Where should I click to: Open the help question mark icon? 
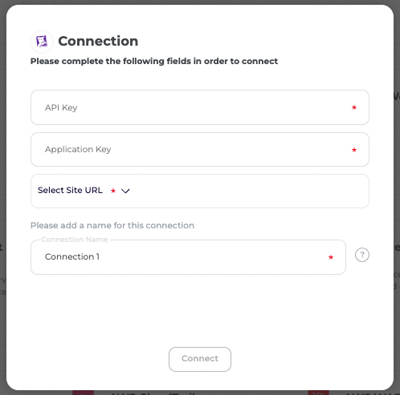[x=362, y=255]
